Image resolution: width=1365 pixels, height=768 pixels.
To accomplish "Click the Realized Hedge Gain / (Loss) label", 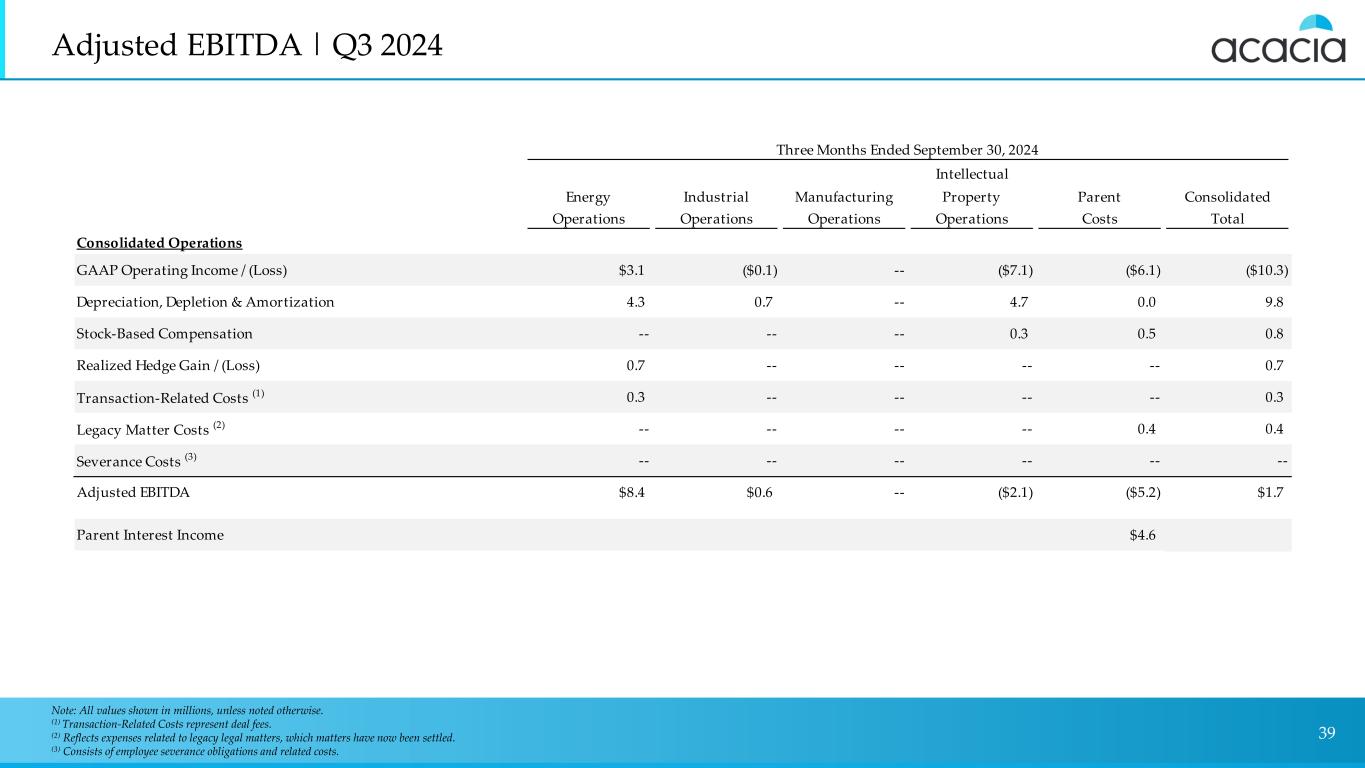I will coord(168,366).
